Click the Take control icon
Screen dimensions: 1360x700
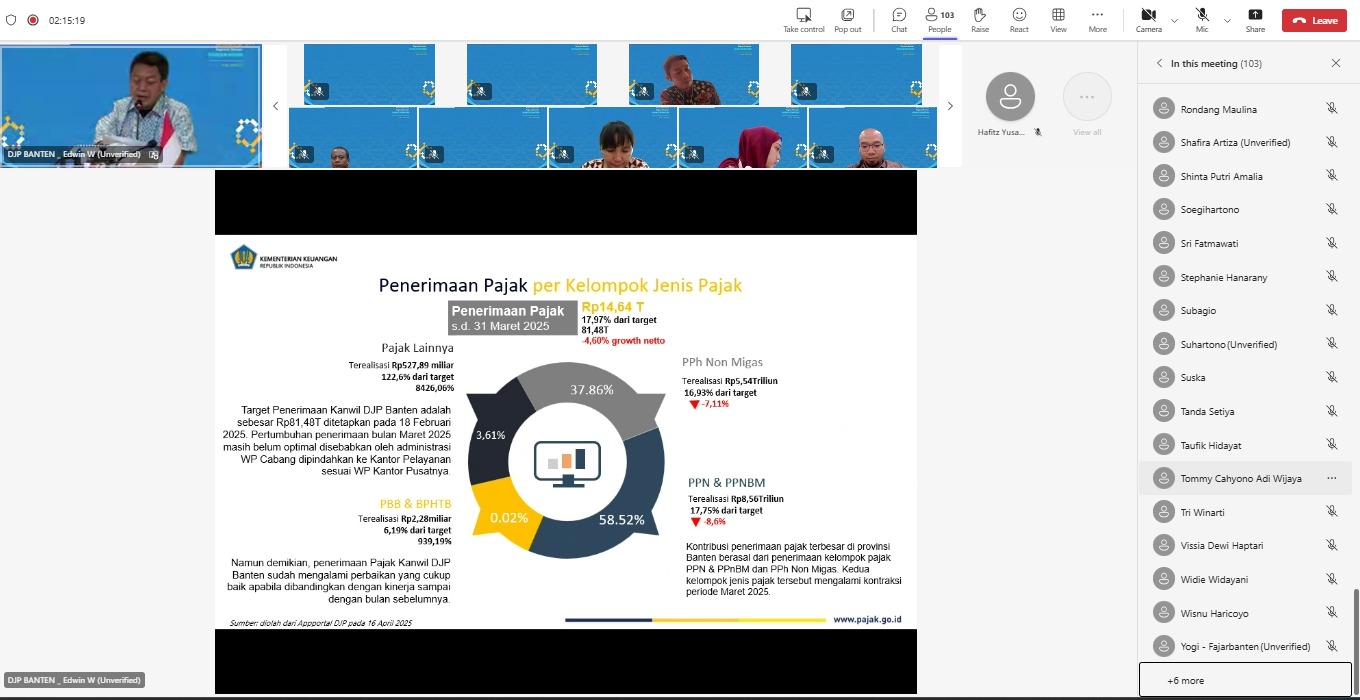tap(803, 15)
